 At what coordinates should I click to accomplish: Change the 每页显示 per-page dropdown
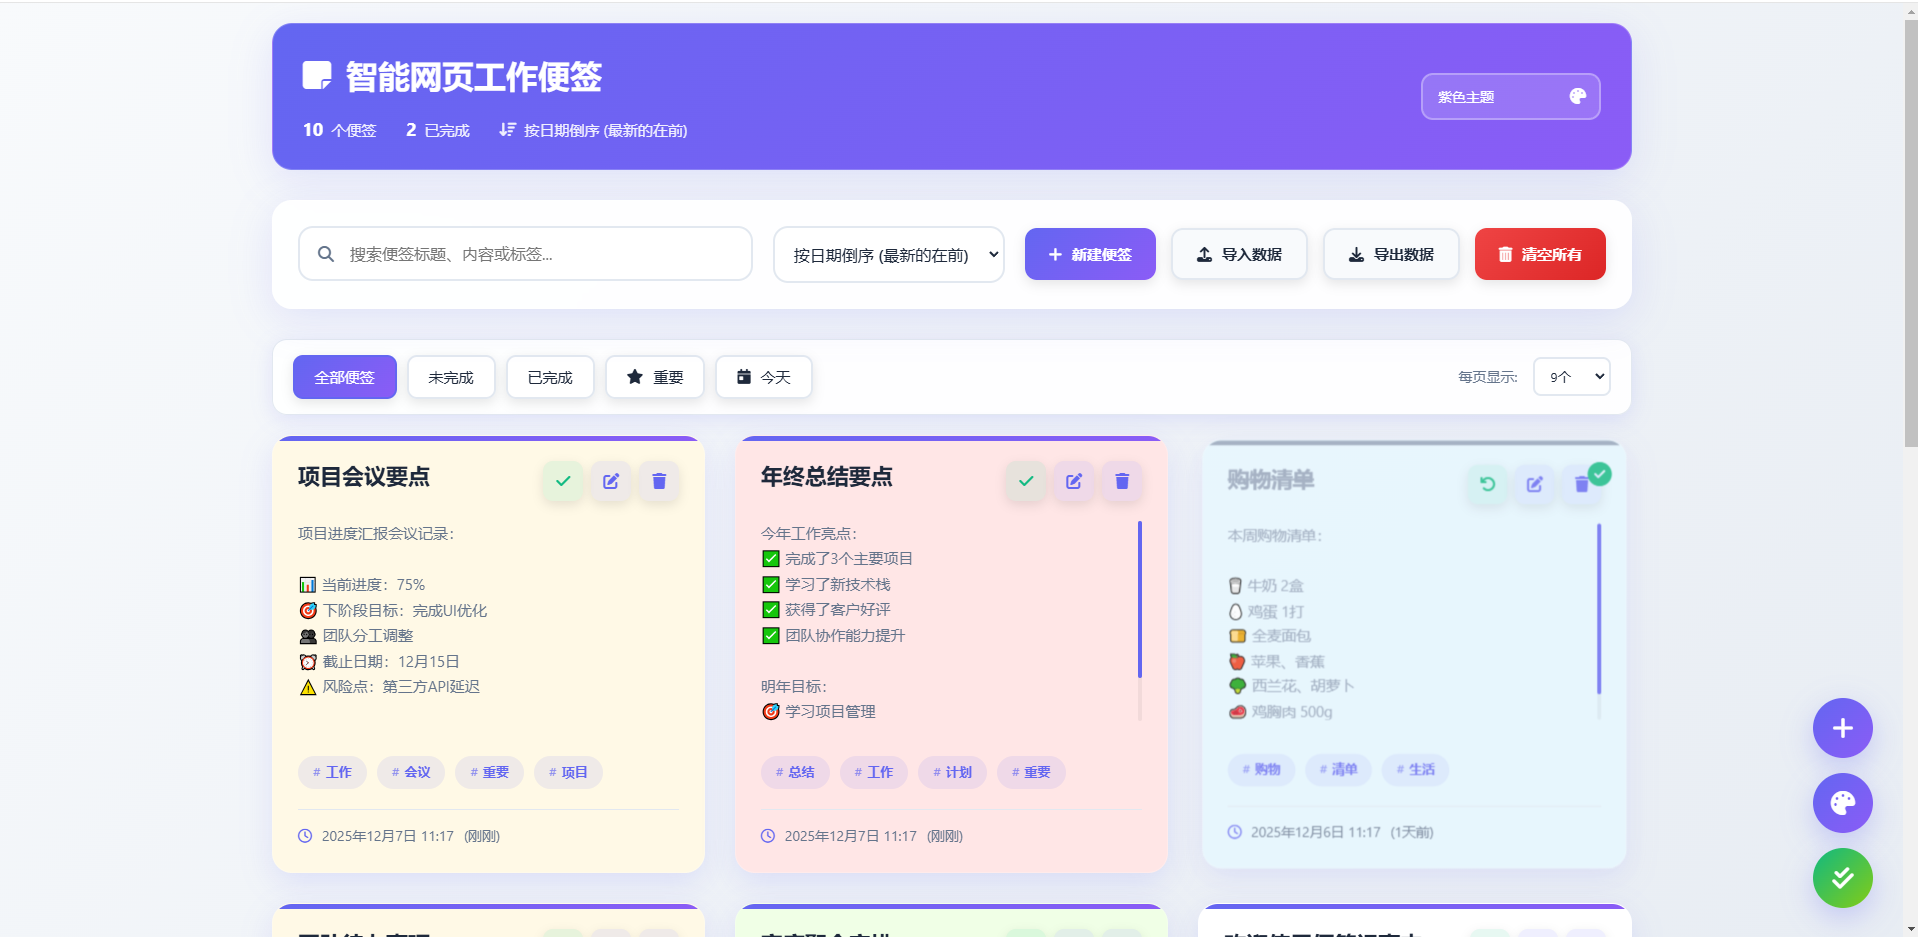[x=1570, y=377]
